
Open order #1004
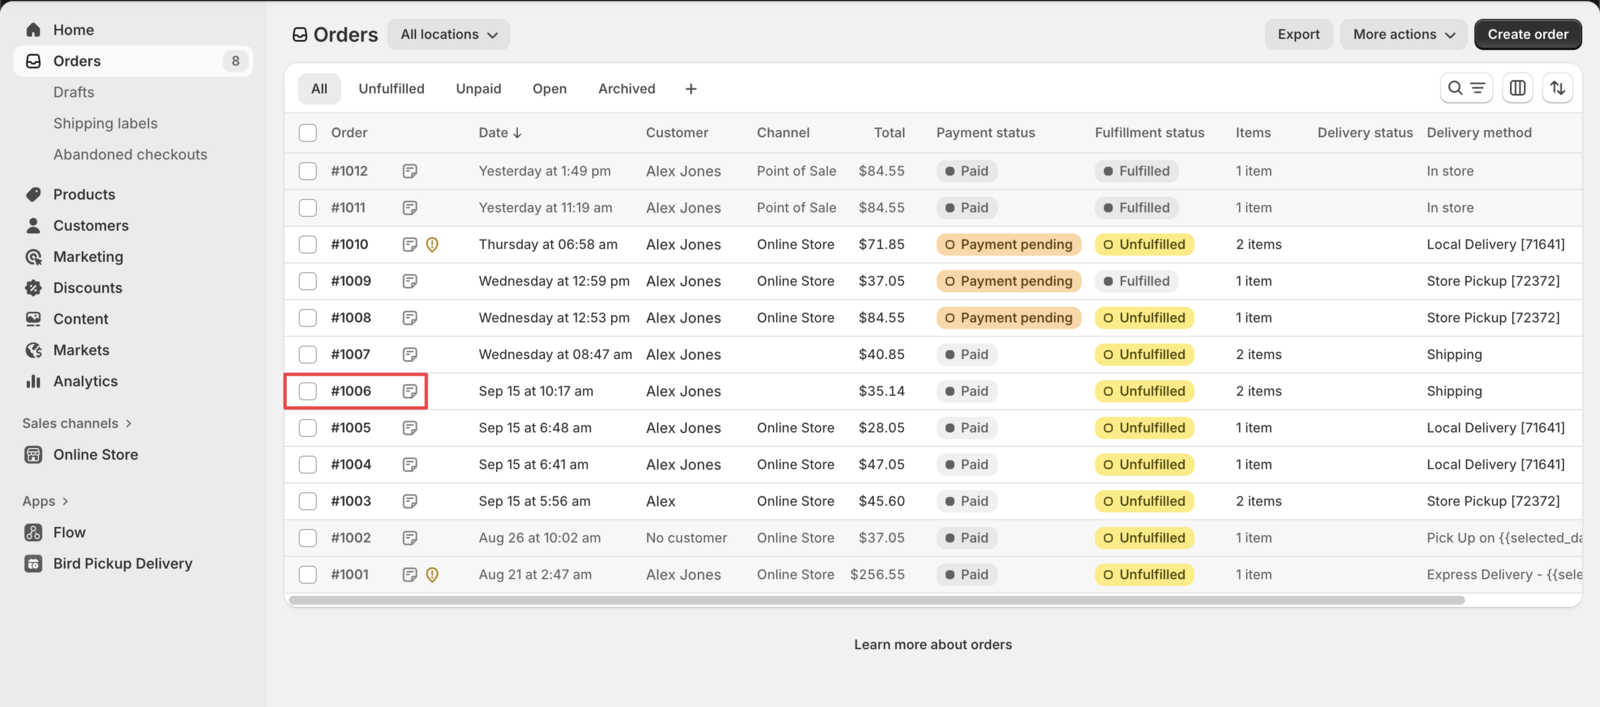[351, 464]
